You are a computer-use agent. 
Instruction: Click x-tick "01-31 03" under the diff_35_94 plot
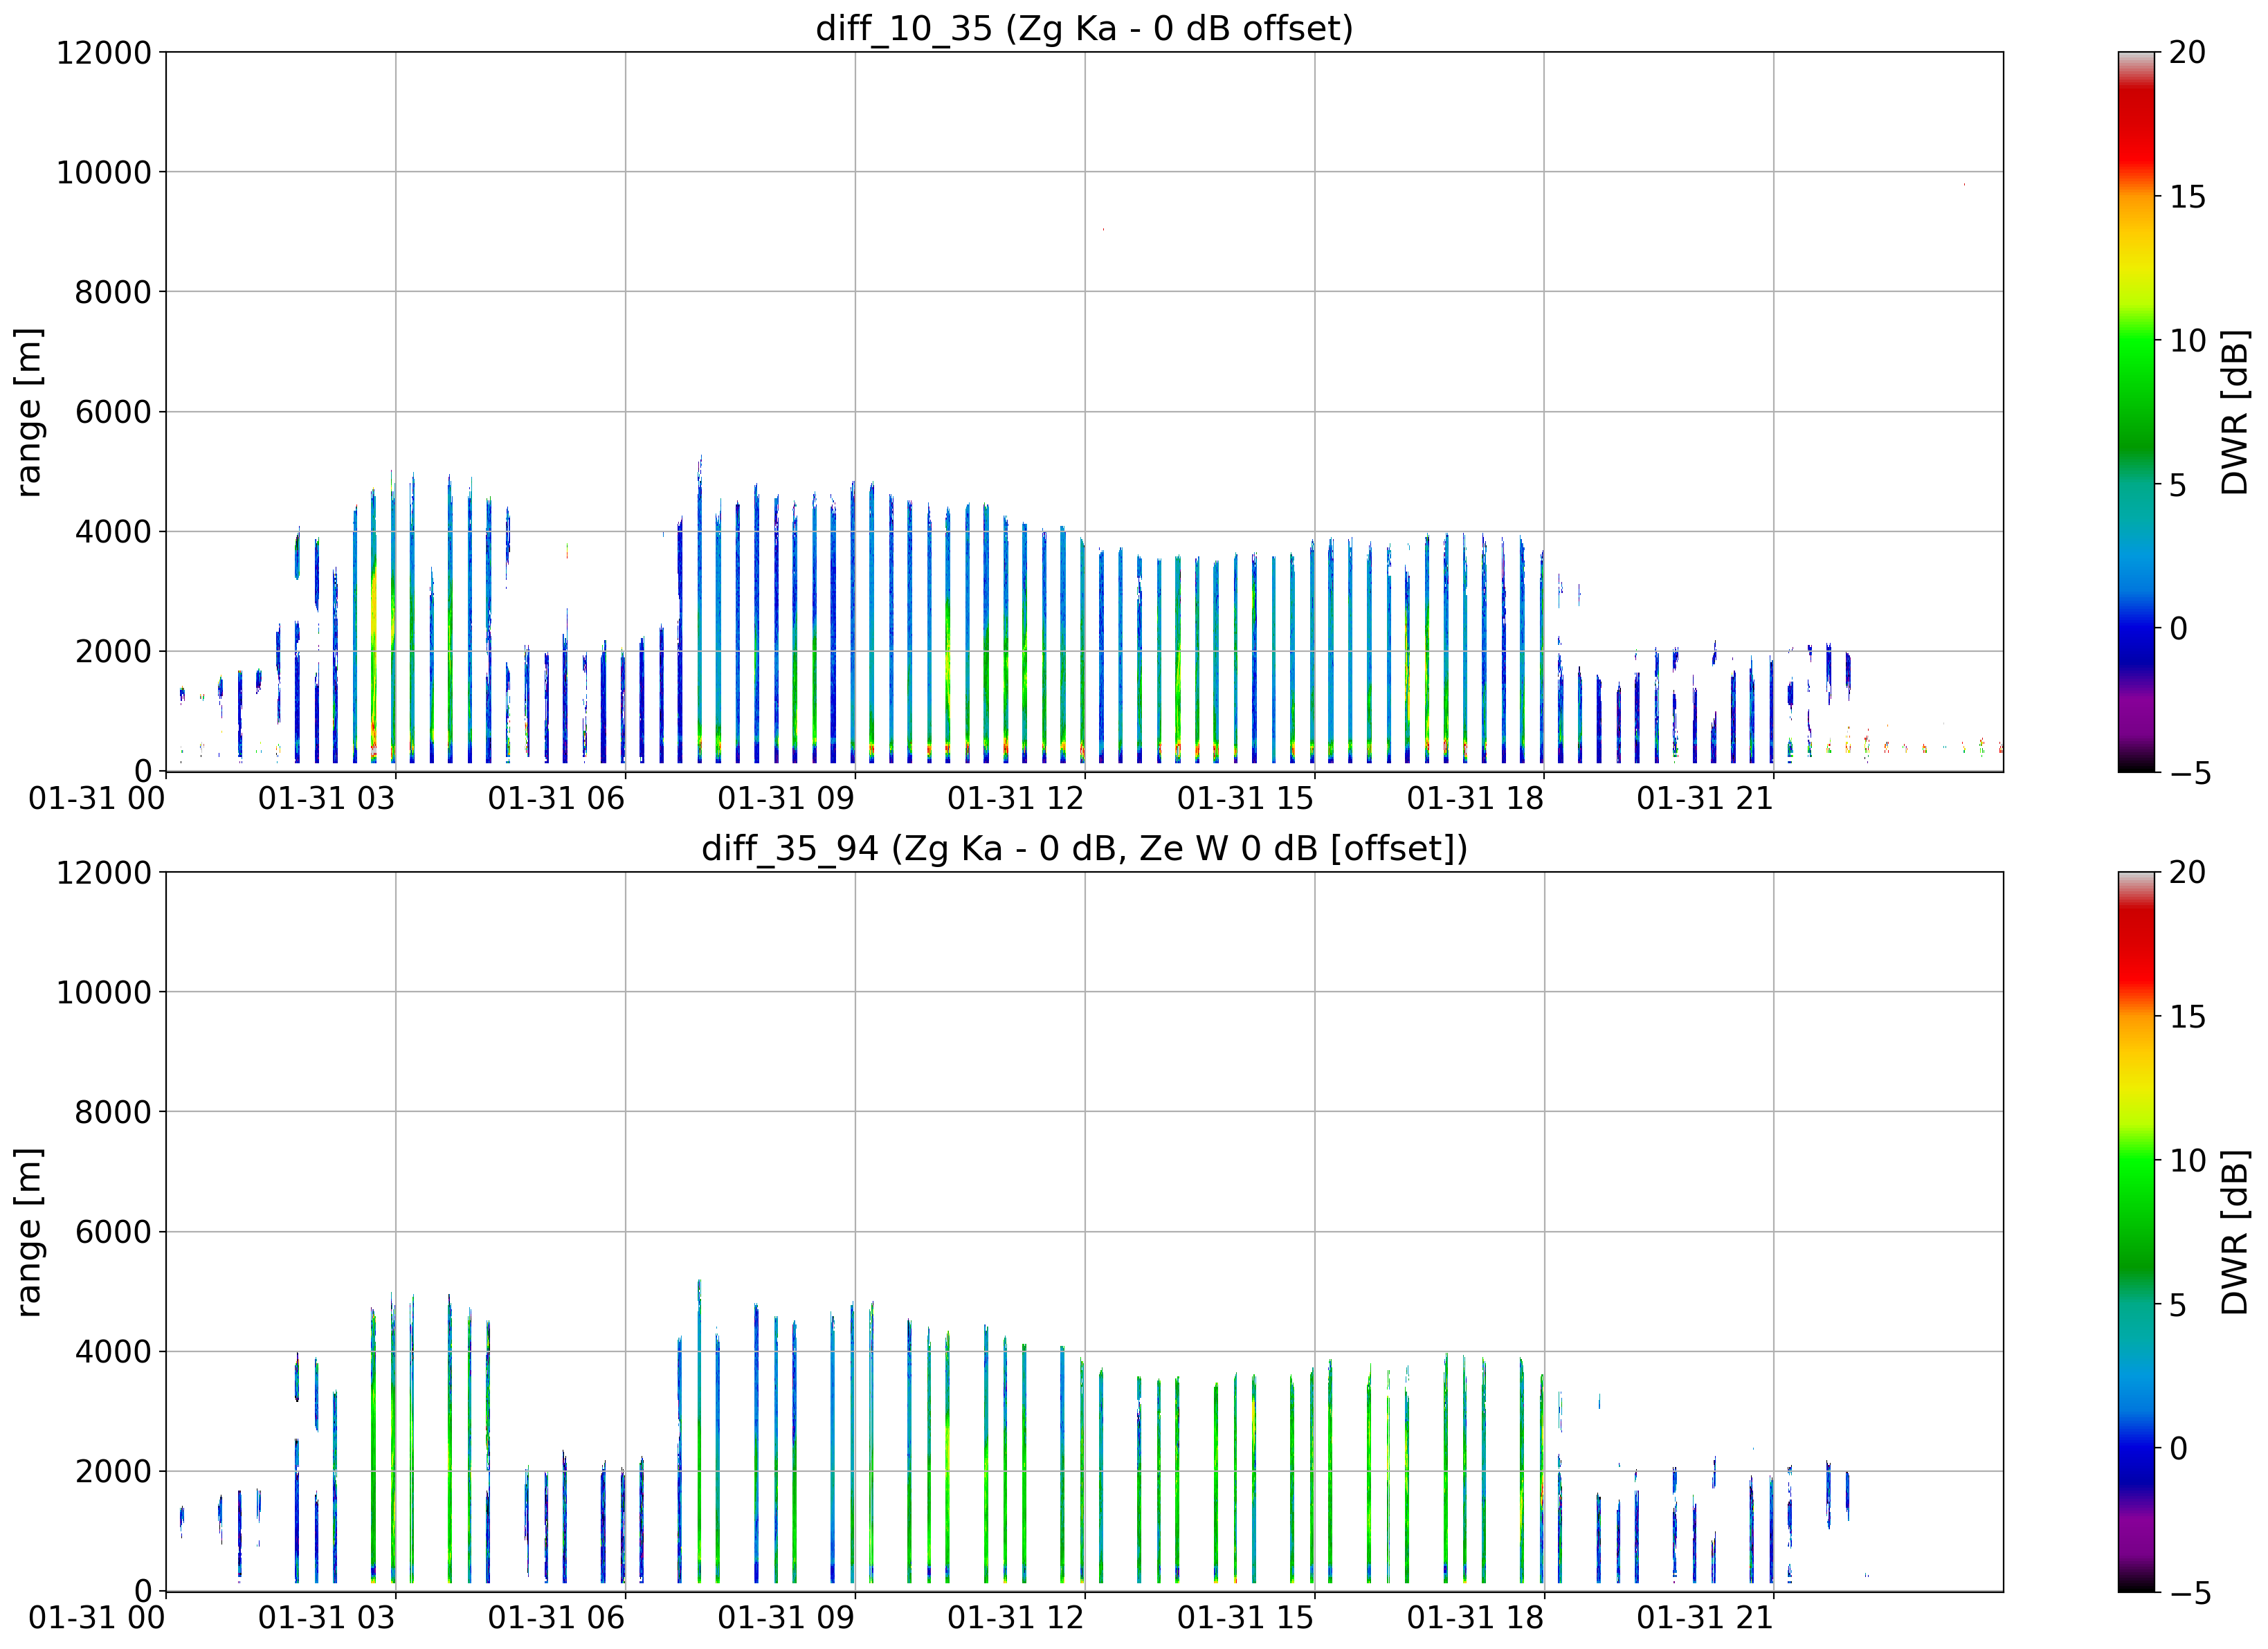(x=327, y=1618)
